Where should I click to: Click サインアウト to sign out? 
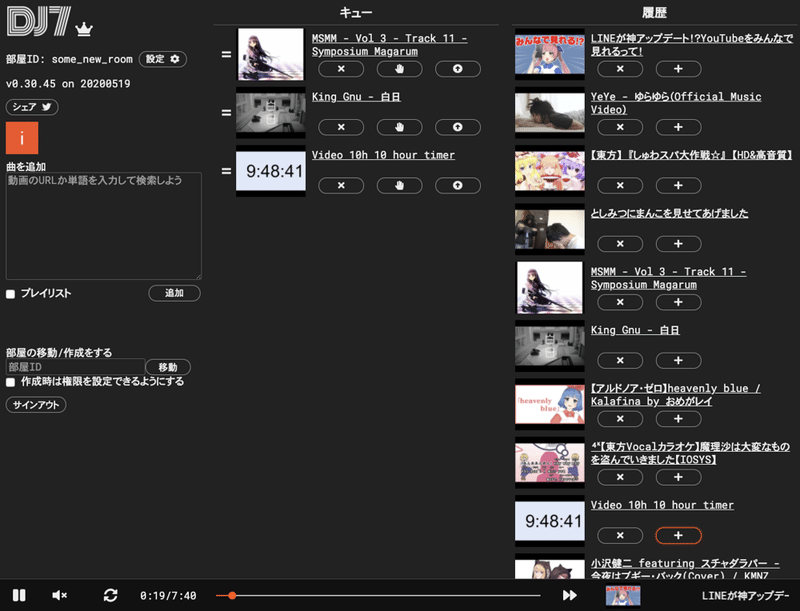[36, 404]
